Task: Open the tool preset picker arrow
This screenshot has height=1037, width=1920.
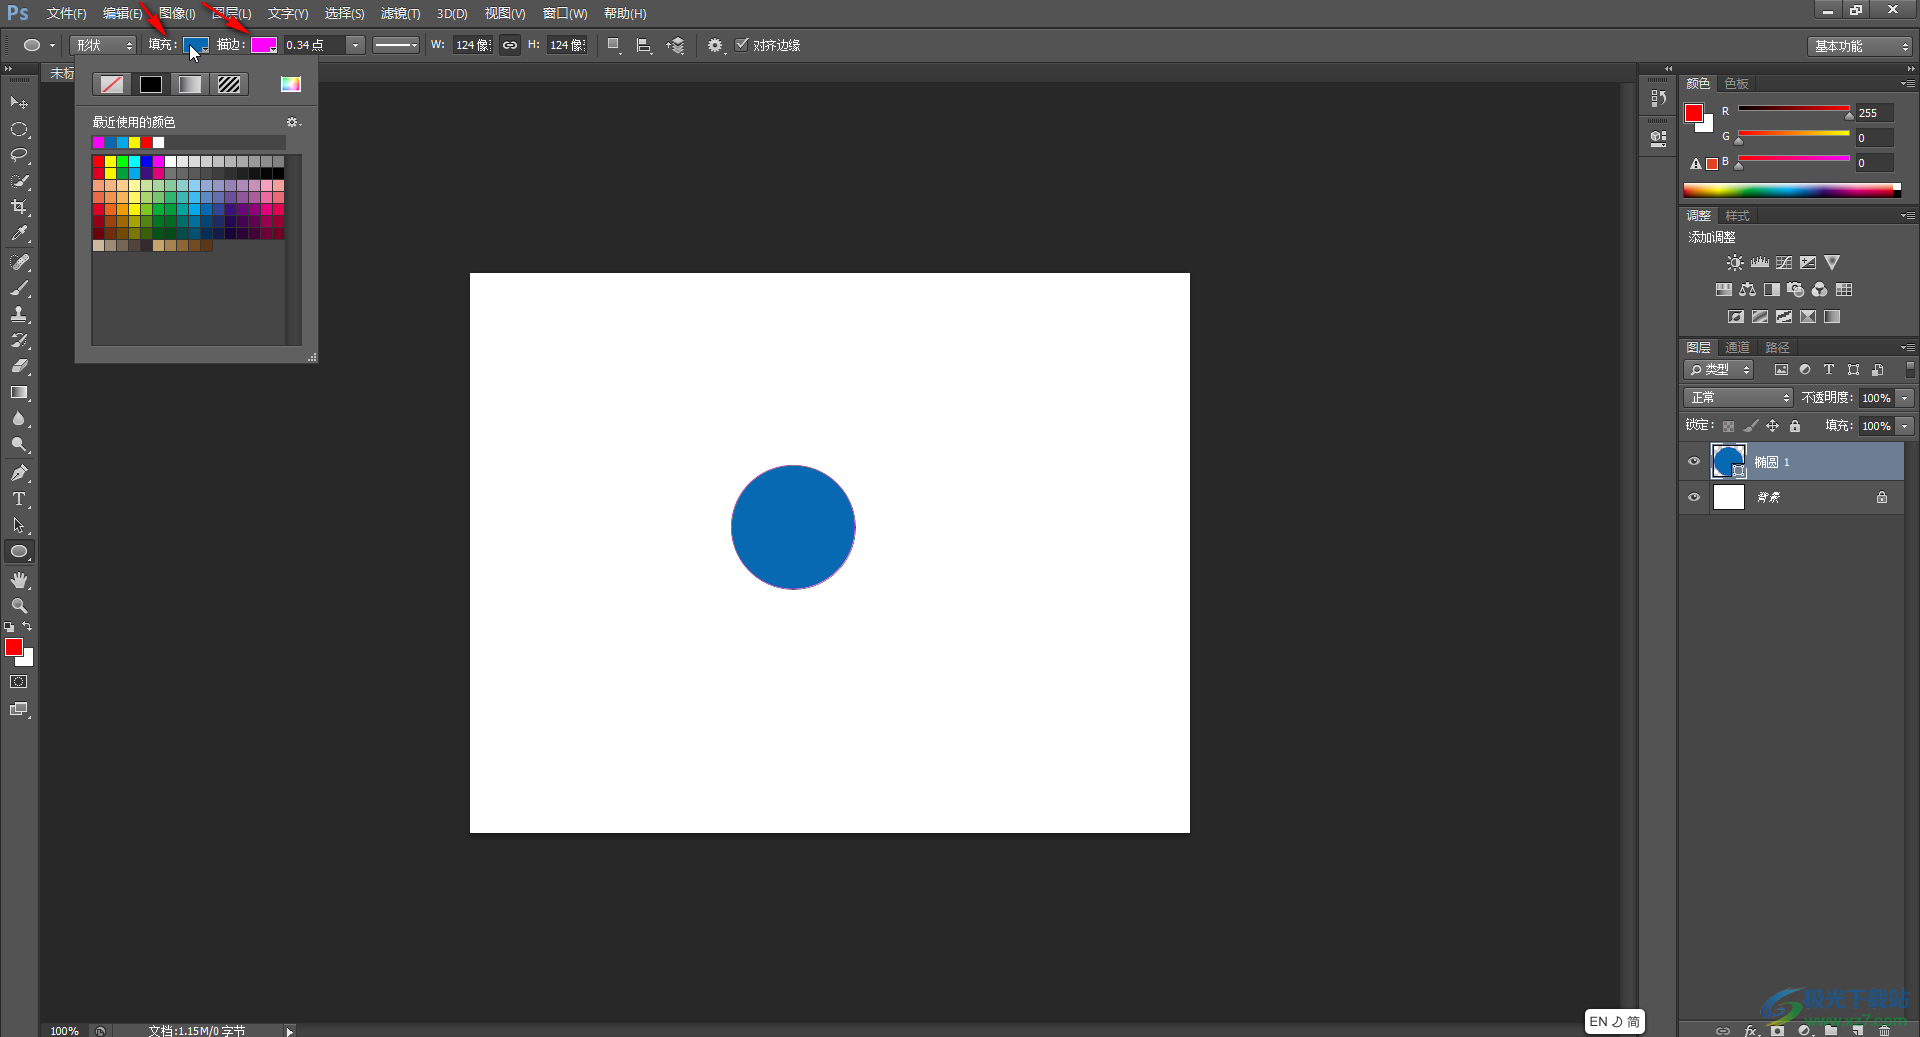Action: pos(52,45)
